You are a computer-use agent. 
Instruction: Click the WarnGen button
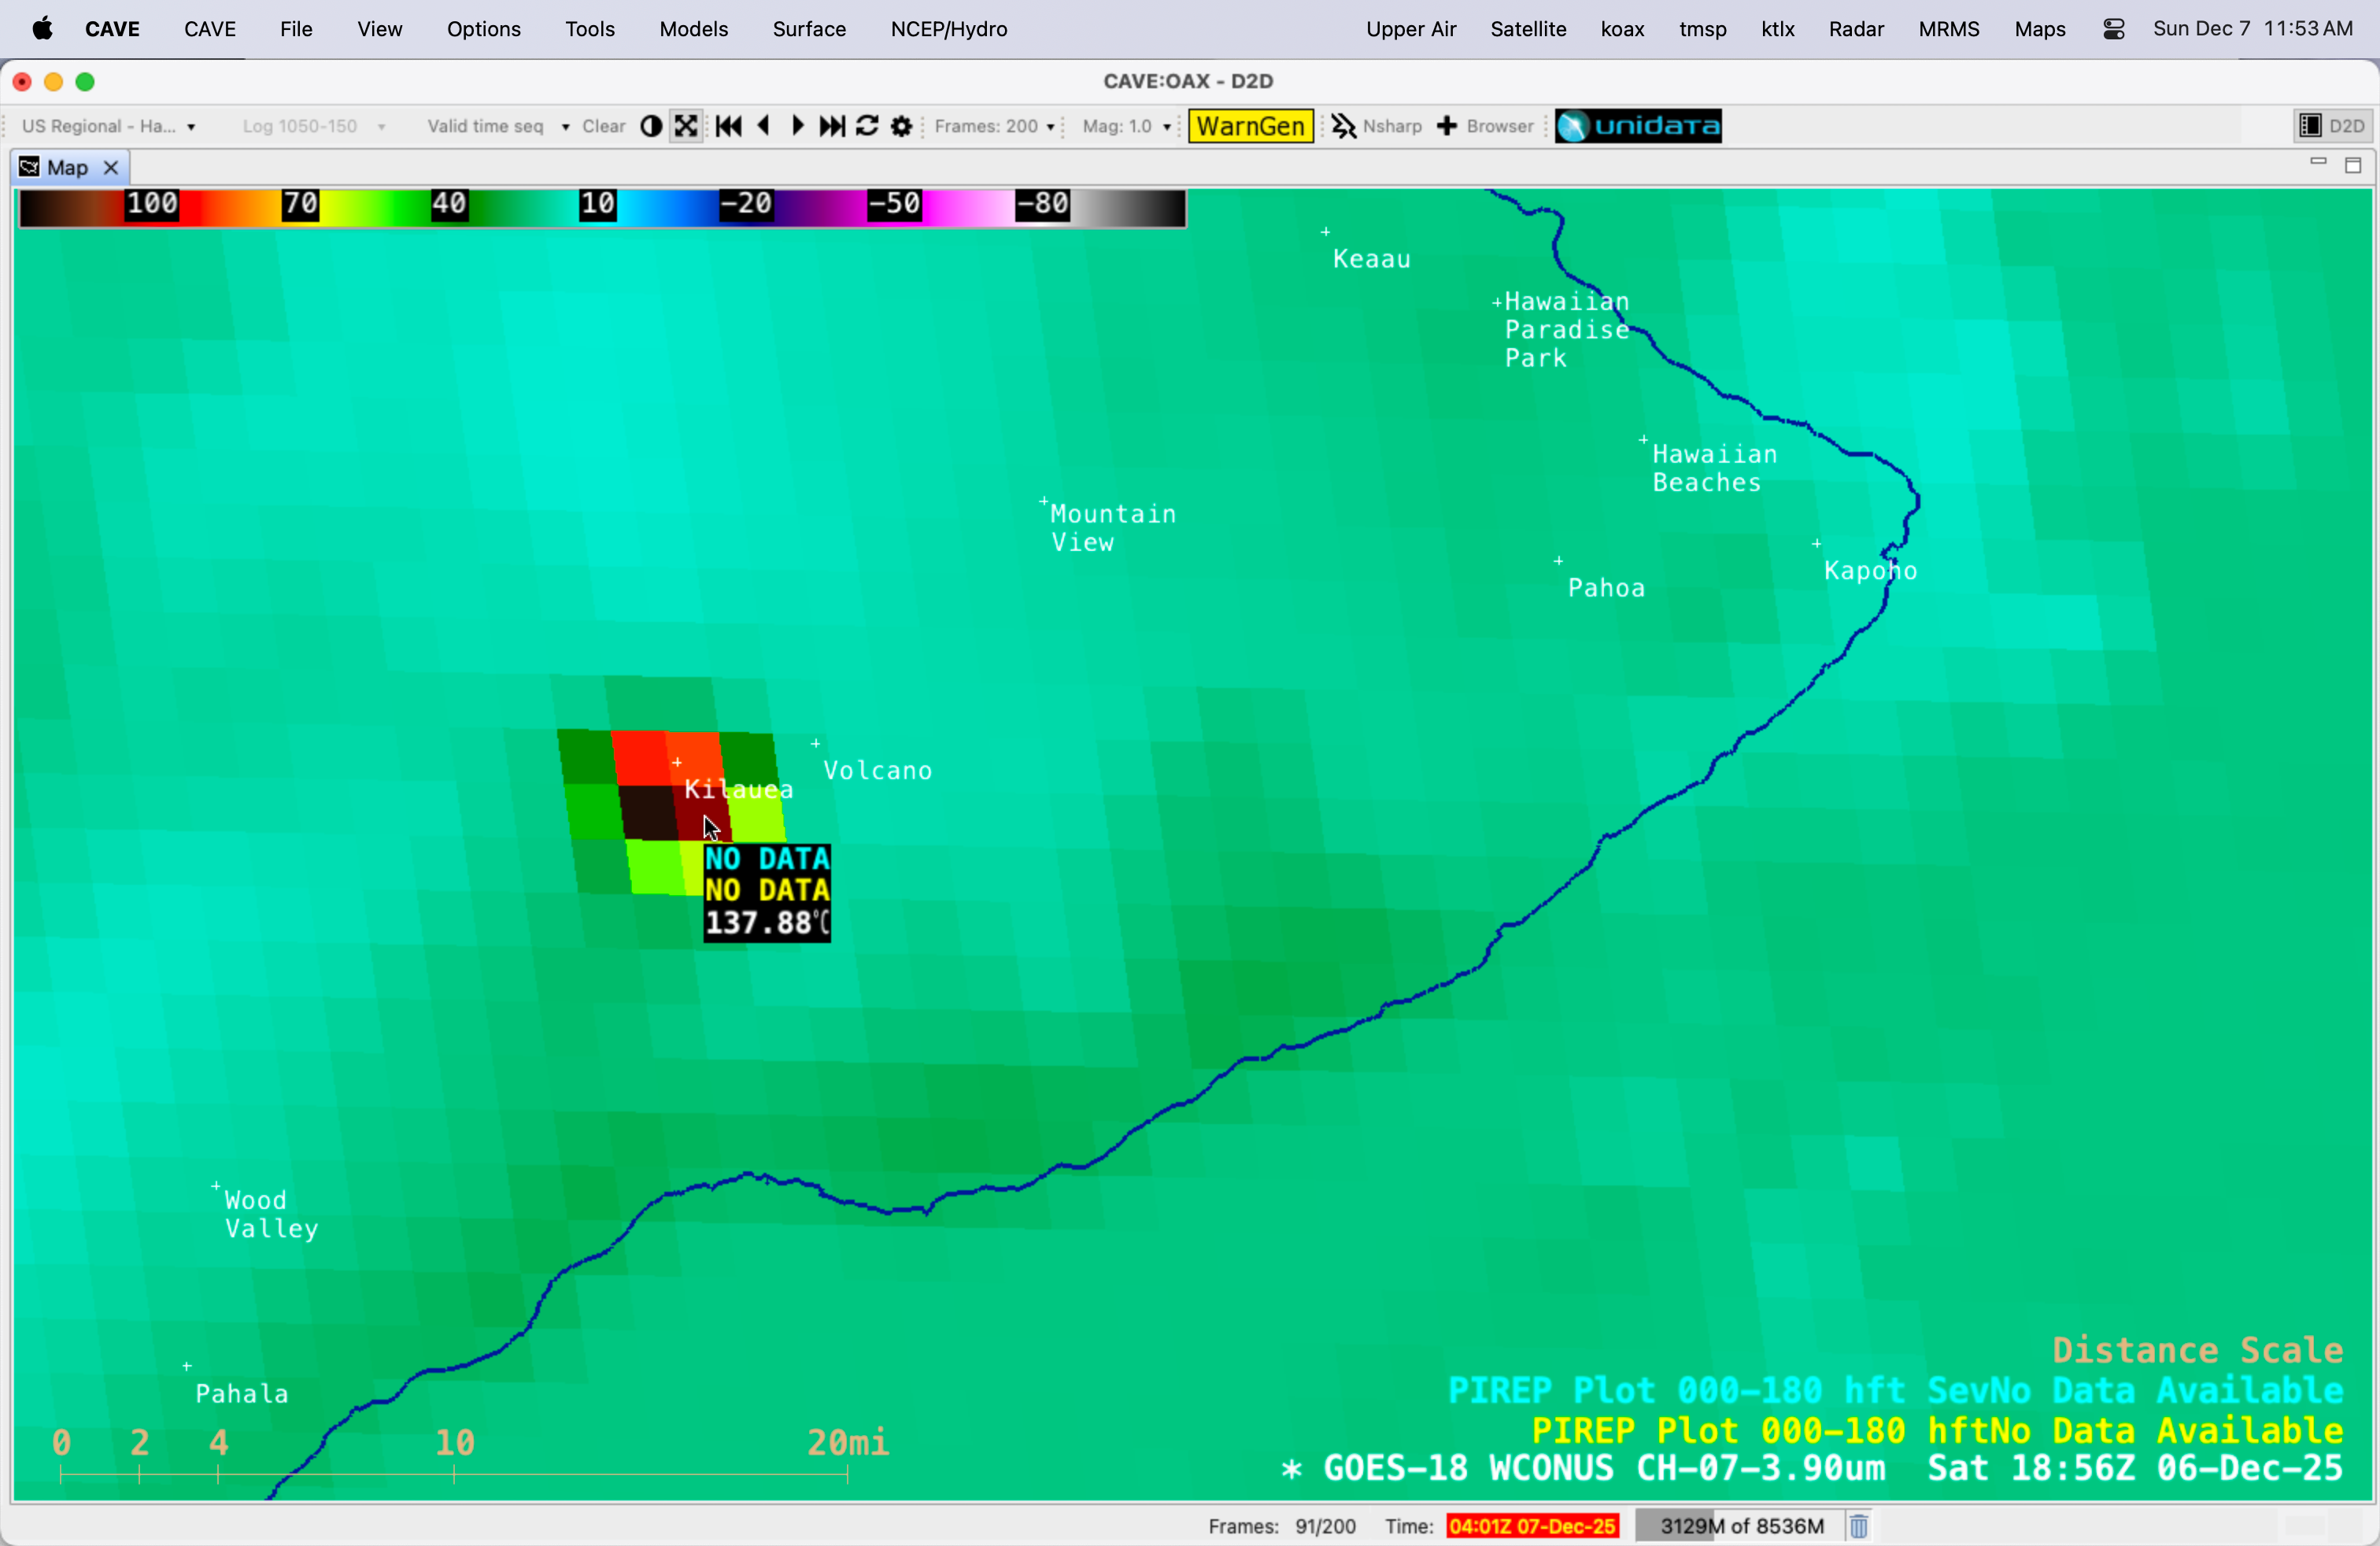tap(1250, 126)
